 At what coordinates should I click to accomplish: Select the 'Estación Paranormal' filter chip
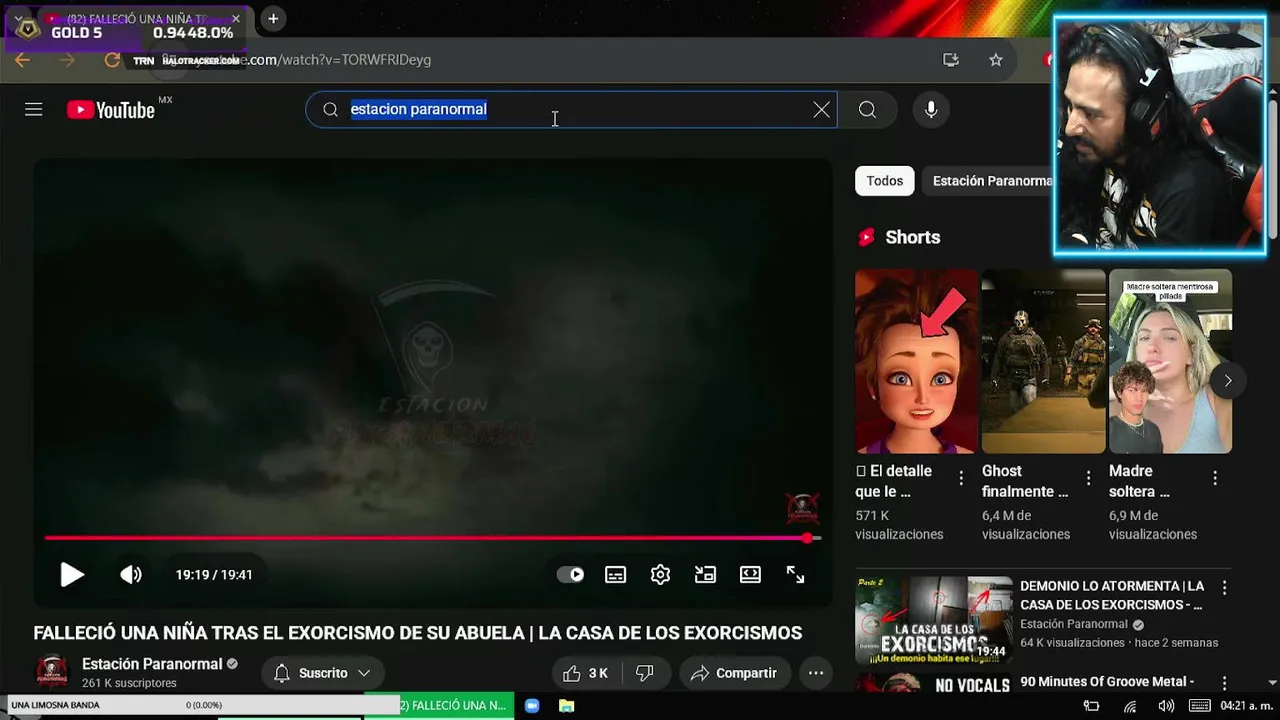[988, 181]
